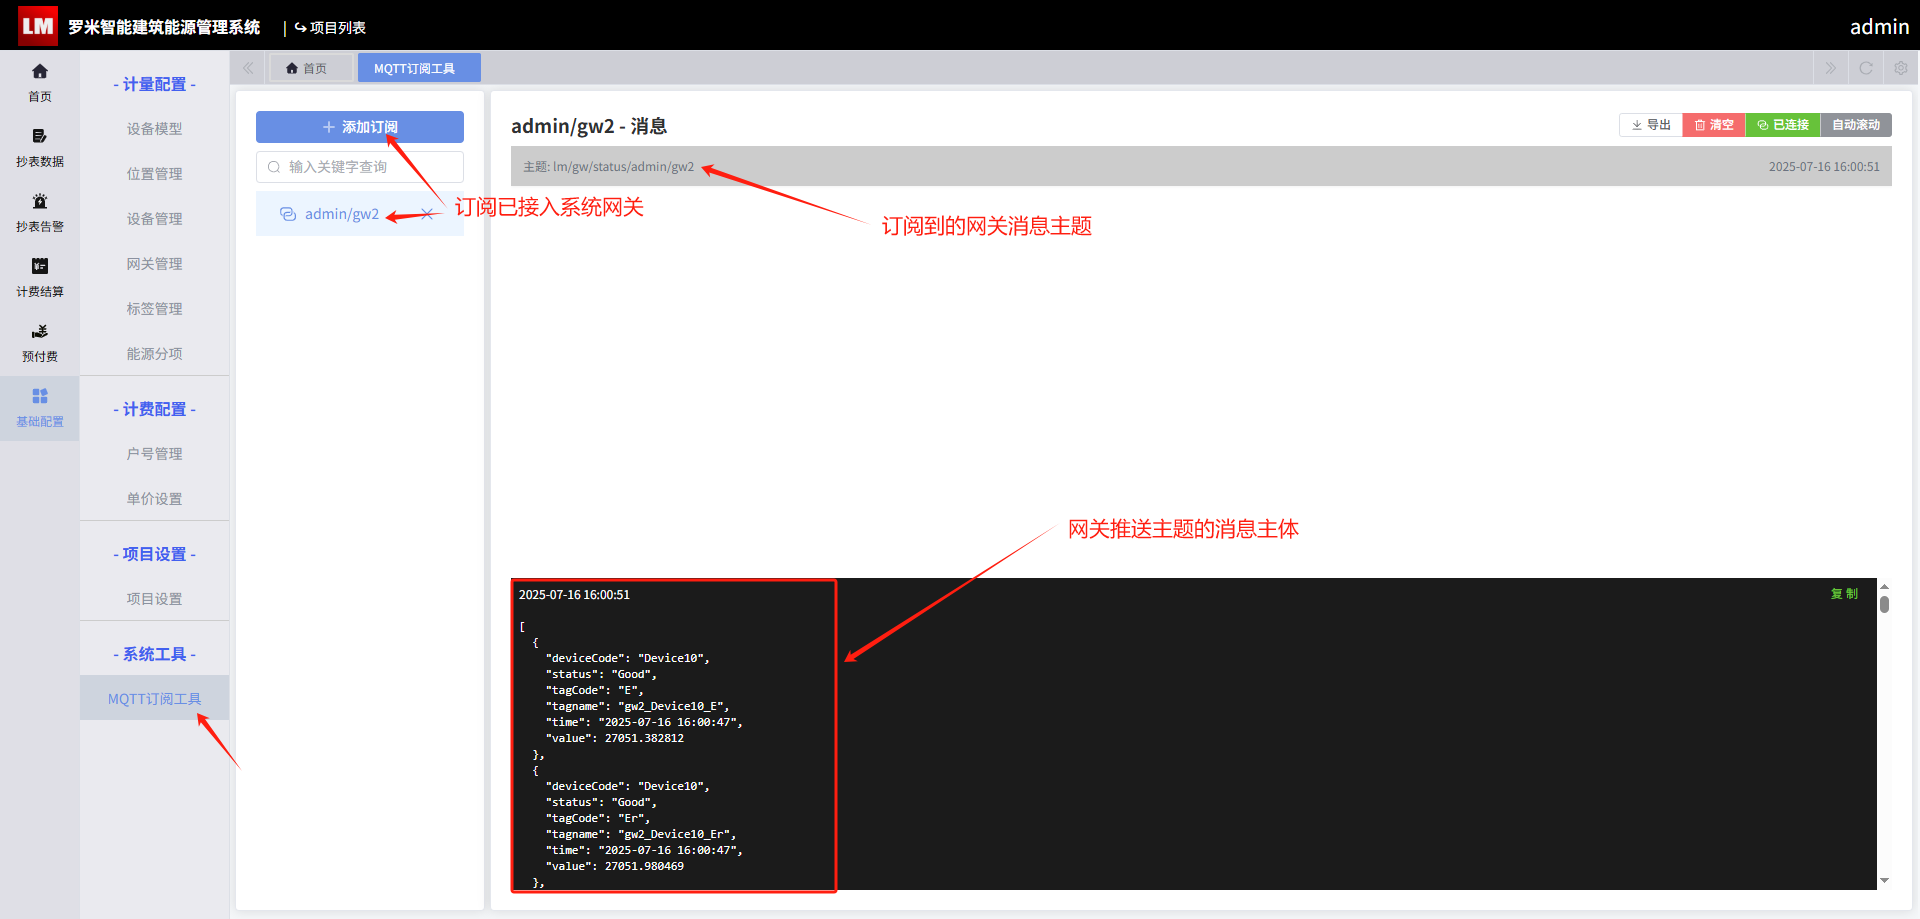Image resolution: width=1920 pixels, height=919 pixels.
Task: Click the 添加订阅 add subscription button
Action: point(360,127)
